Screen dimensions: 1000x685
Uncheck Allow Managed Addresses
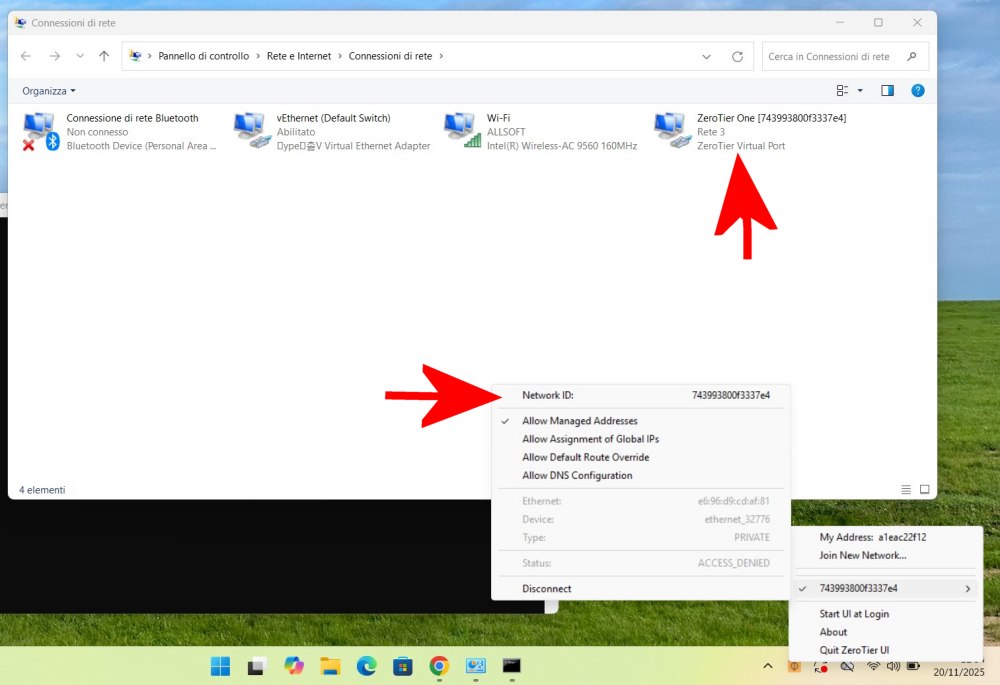click(x=582, y=420)
